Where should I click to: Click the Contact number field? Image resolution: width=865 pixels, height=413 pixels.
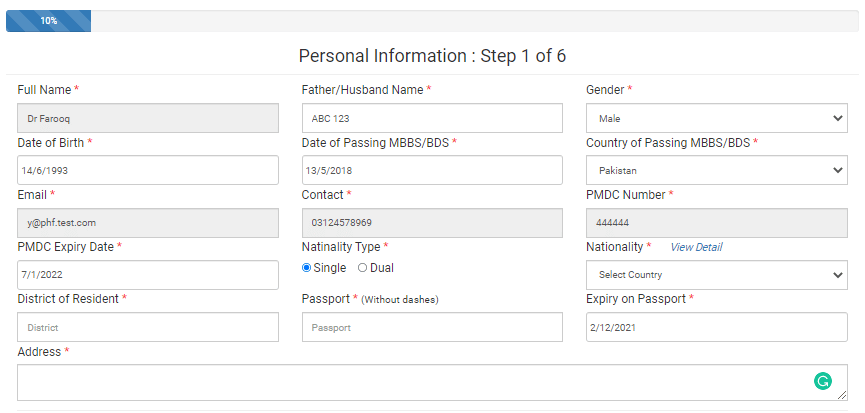pos(432,223)
